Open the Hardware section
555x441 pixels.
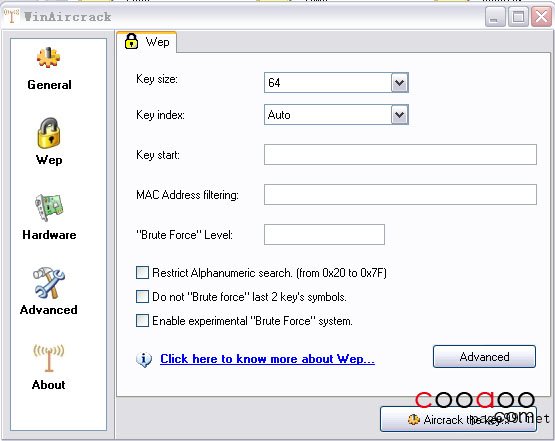[49, 217]
